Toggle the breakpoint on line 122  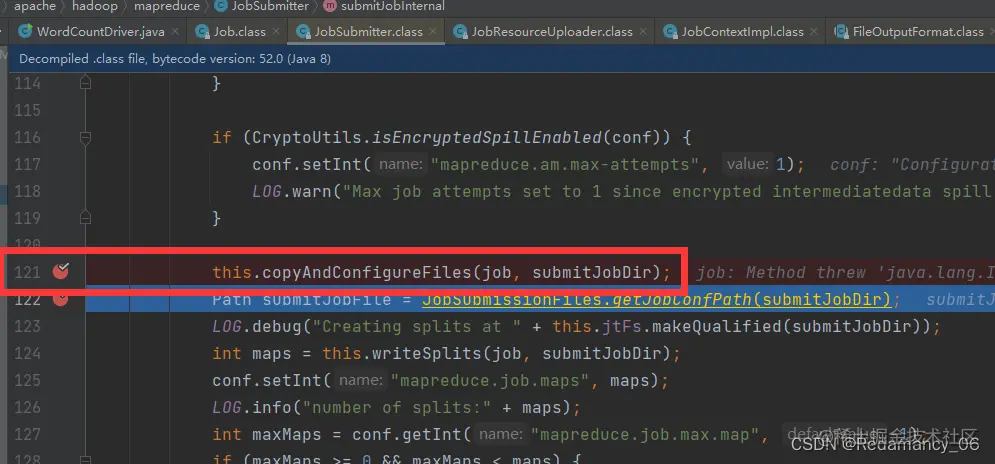pyautogui.click(x=61, y=298)
